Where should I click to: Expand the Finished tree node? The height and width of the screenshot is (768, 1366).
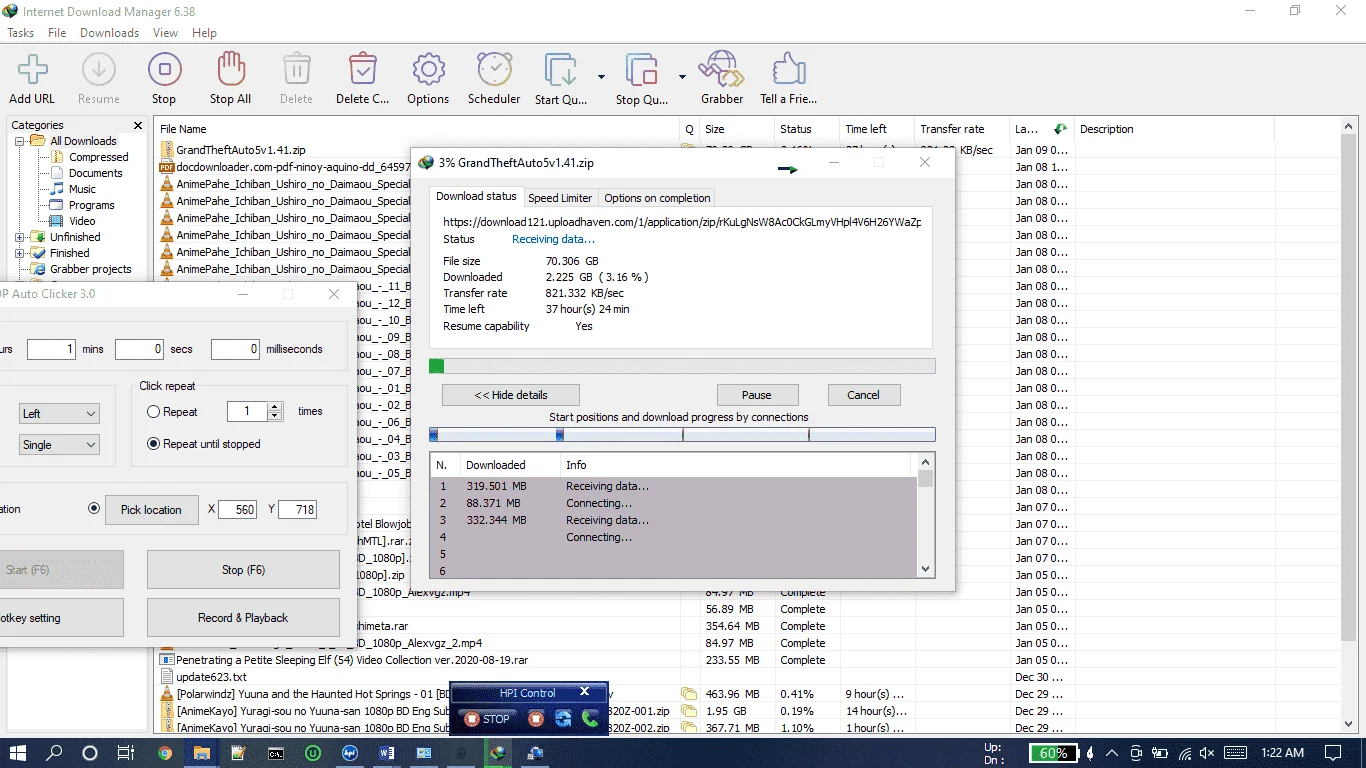coord(20,253)
